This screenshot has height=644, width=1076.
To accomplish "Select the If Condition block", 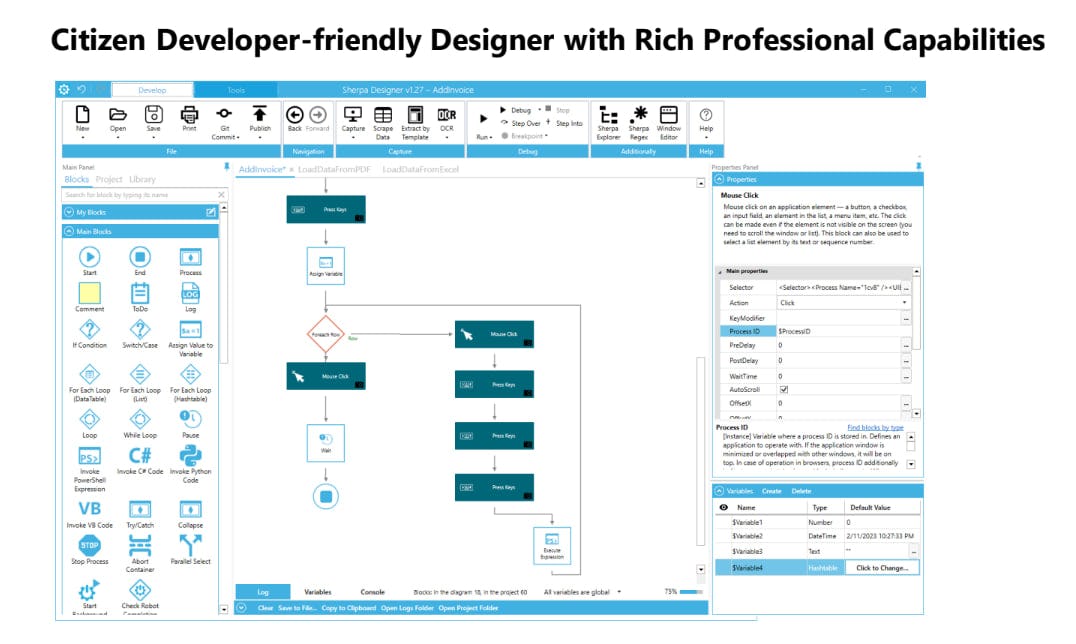I will [x=90, y=330].
